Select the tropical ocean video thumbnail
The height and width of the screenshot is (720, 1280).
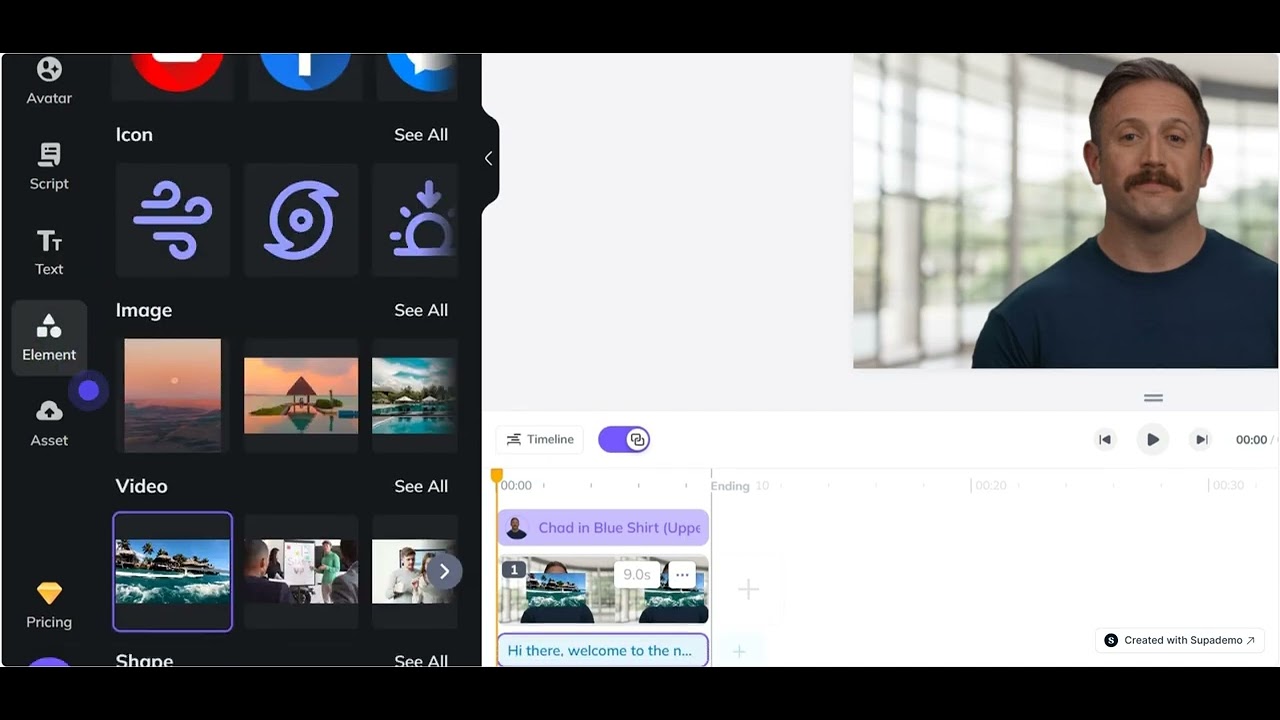(173, 572)
